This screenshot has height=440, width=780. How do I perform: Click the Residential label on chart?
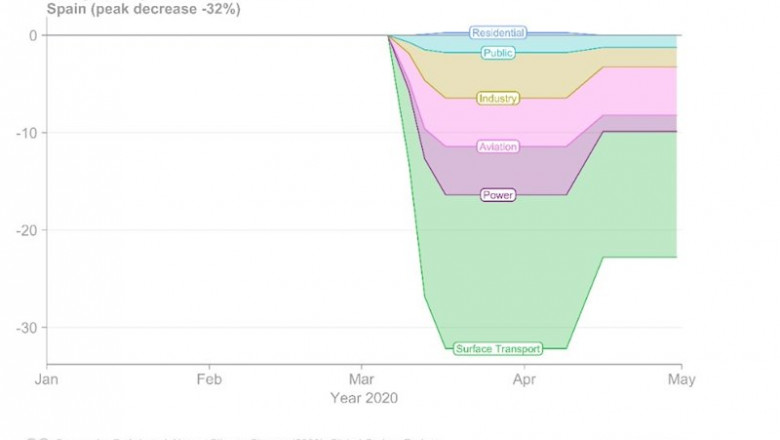[x=498, y=33]
